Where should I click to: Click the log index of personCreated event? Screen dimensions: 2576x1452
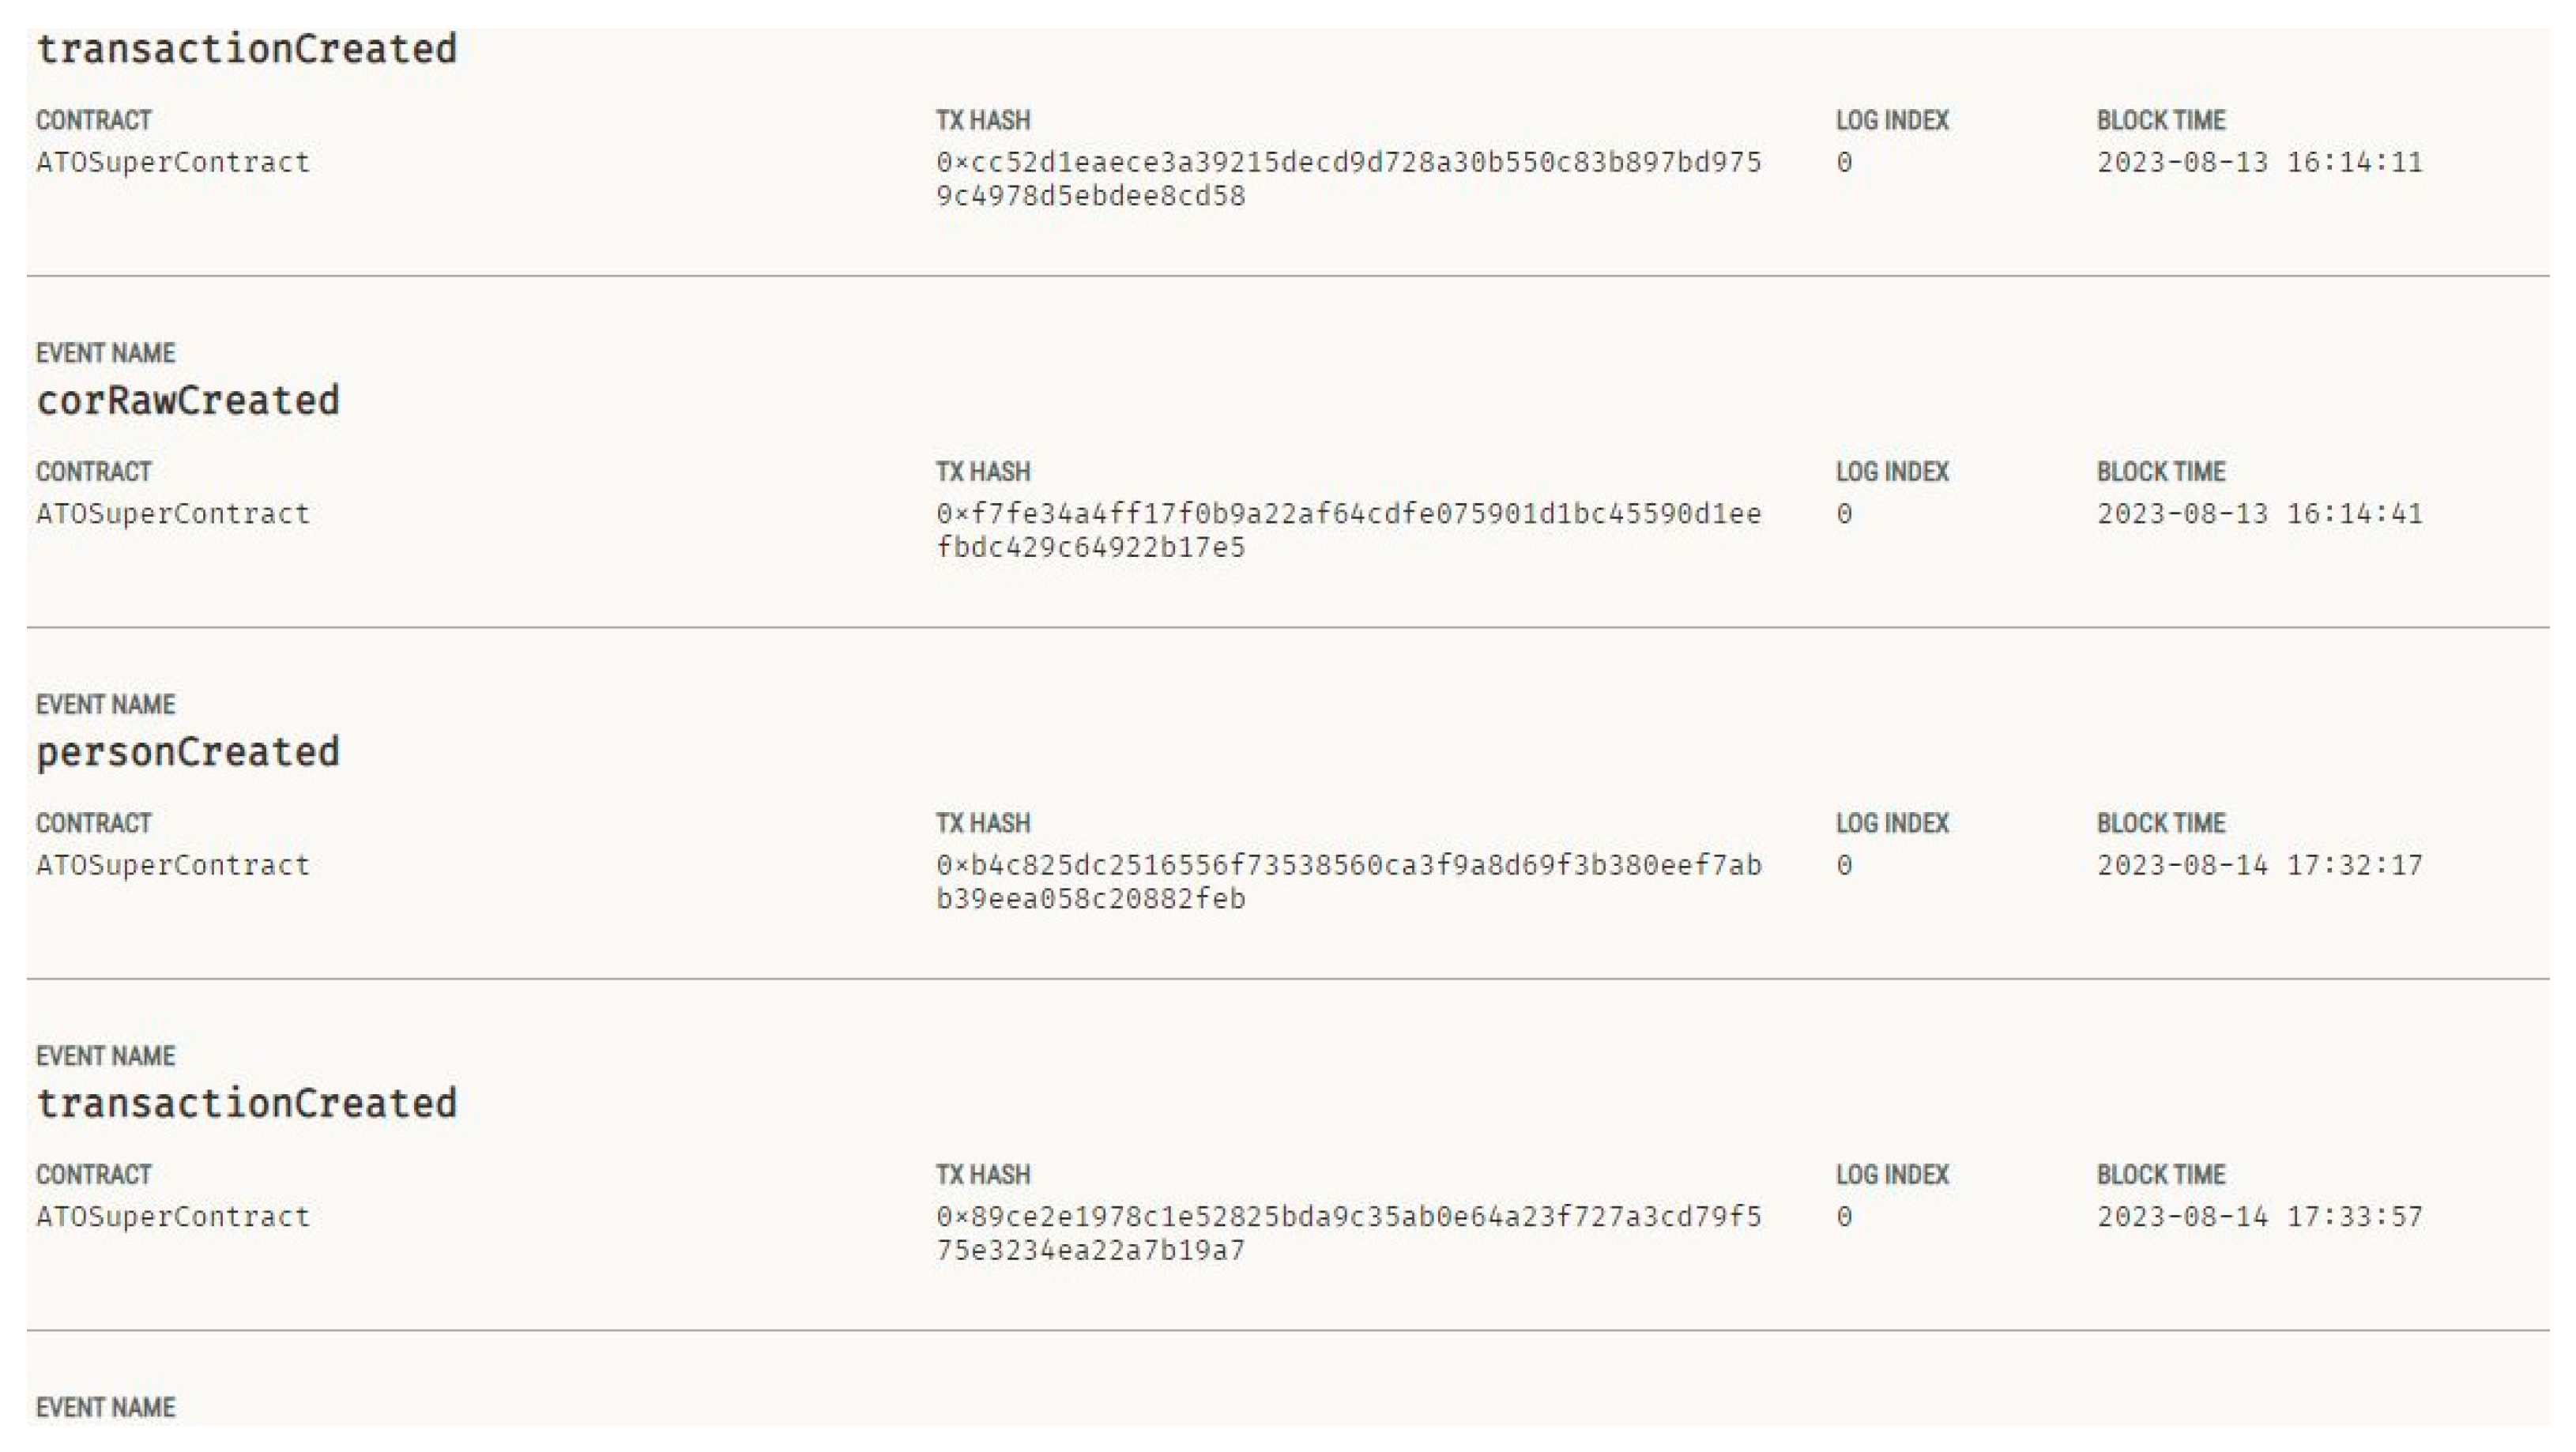click(x=1844, y=865)
